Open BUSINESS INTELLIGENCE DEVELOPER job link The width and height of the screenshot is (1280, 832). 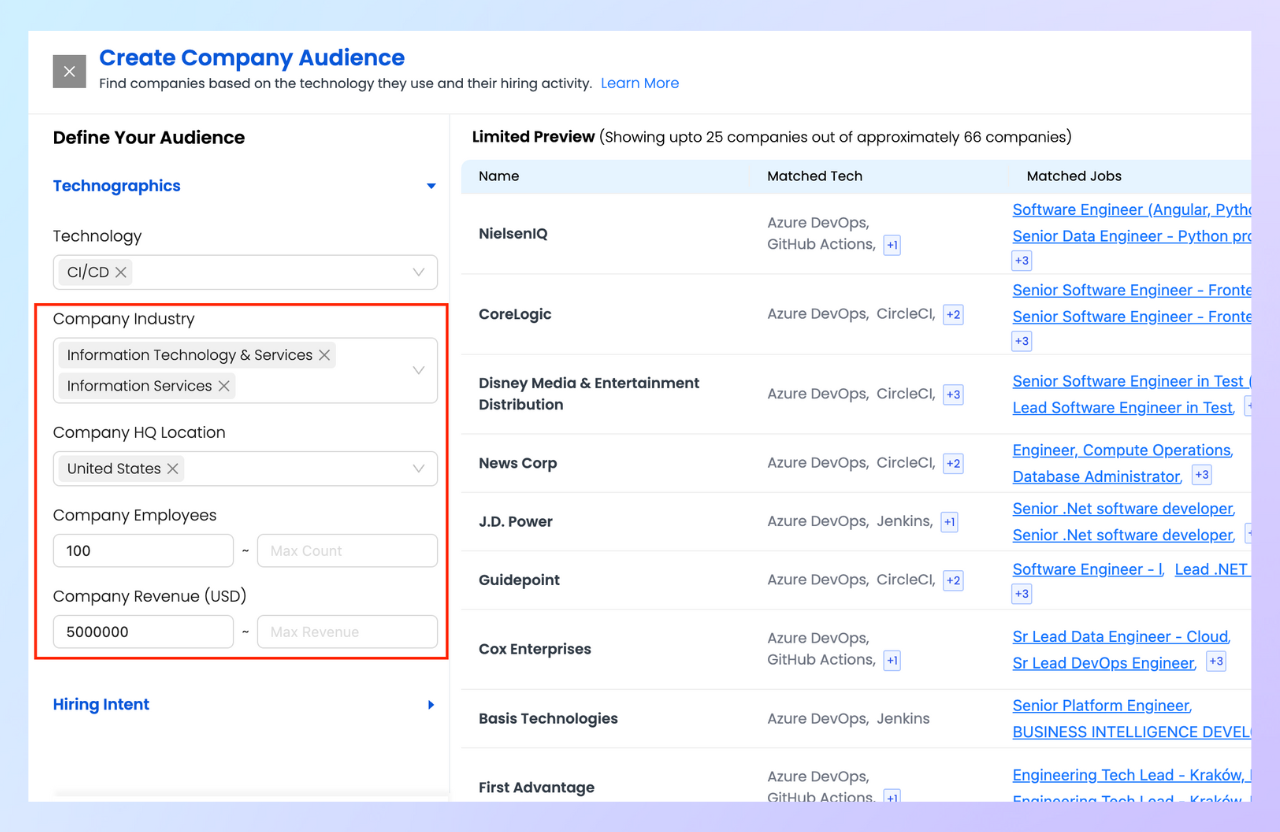pos(1131,732)
